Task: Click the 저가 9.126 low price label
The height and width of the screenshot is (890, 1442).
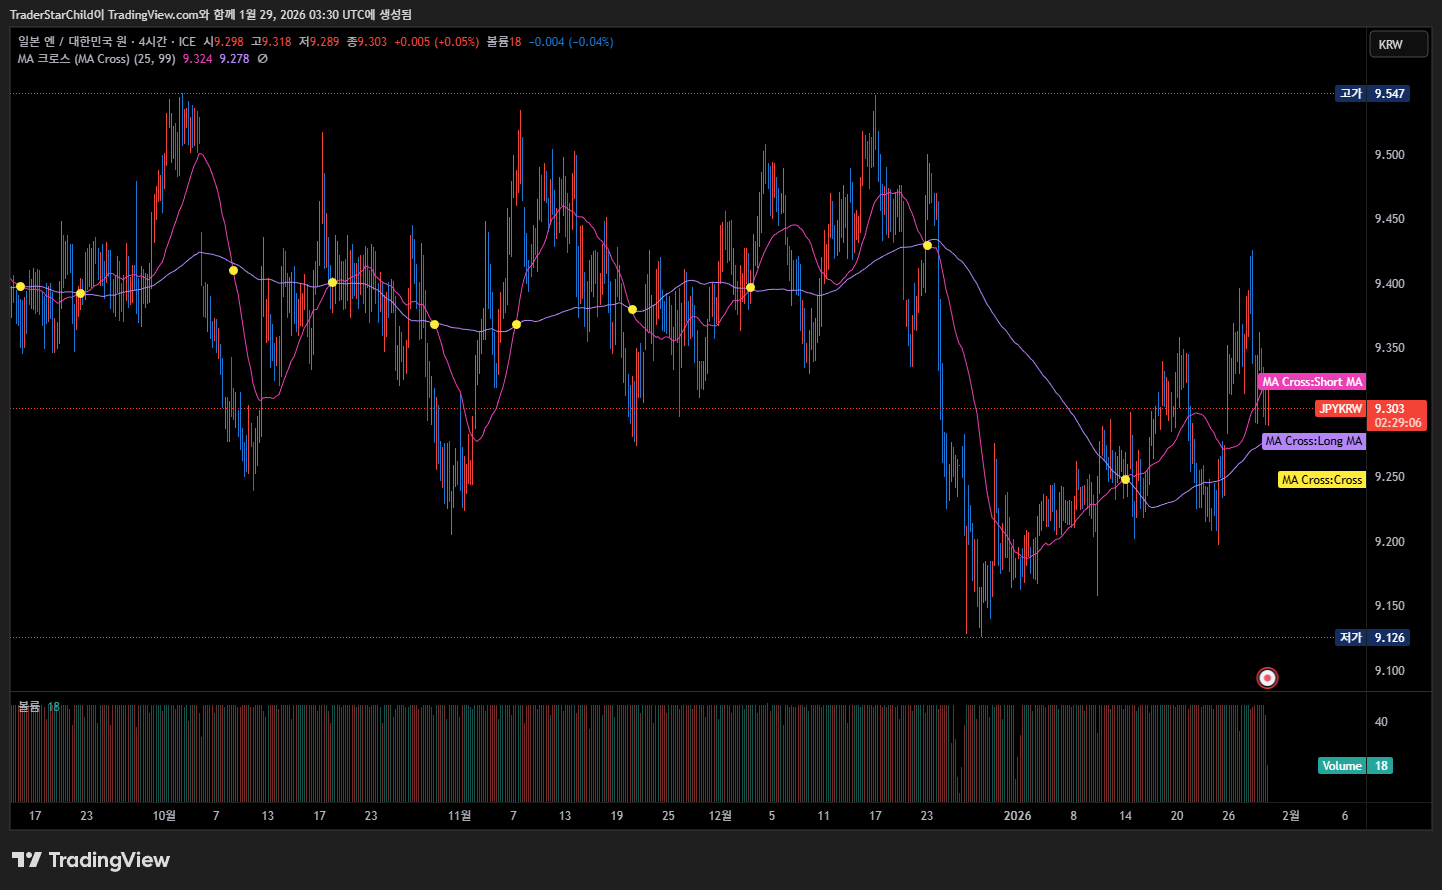Action: pyautogui.click(x=1373, y=638)
